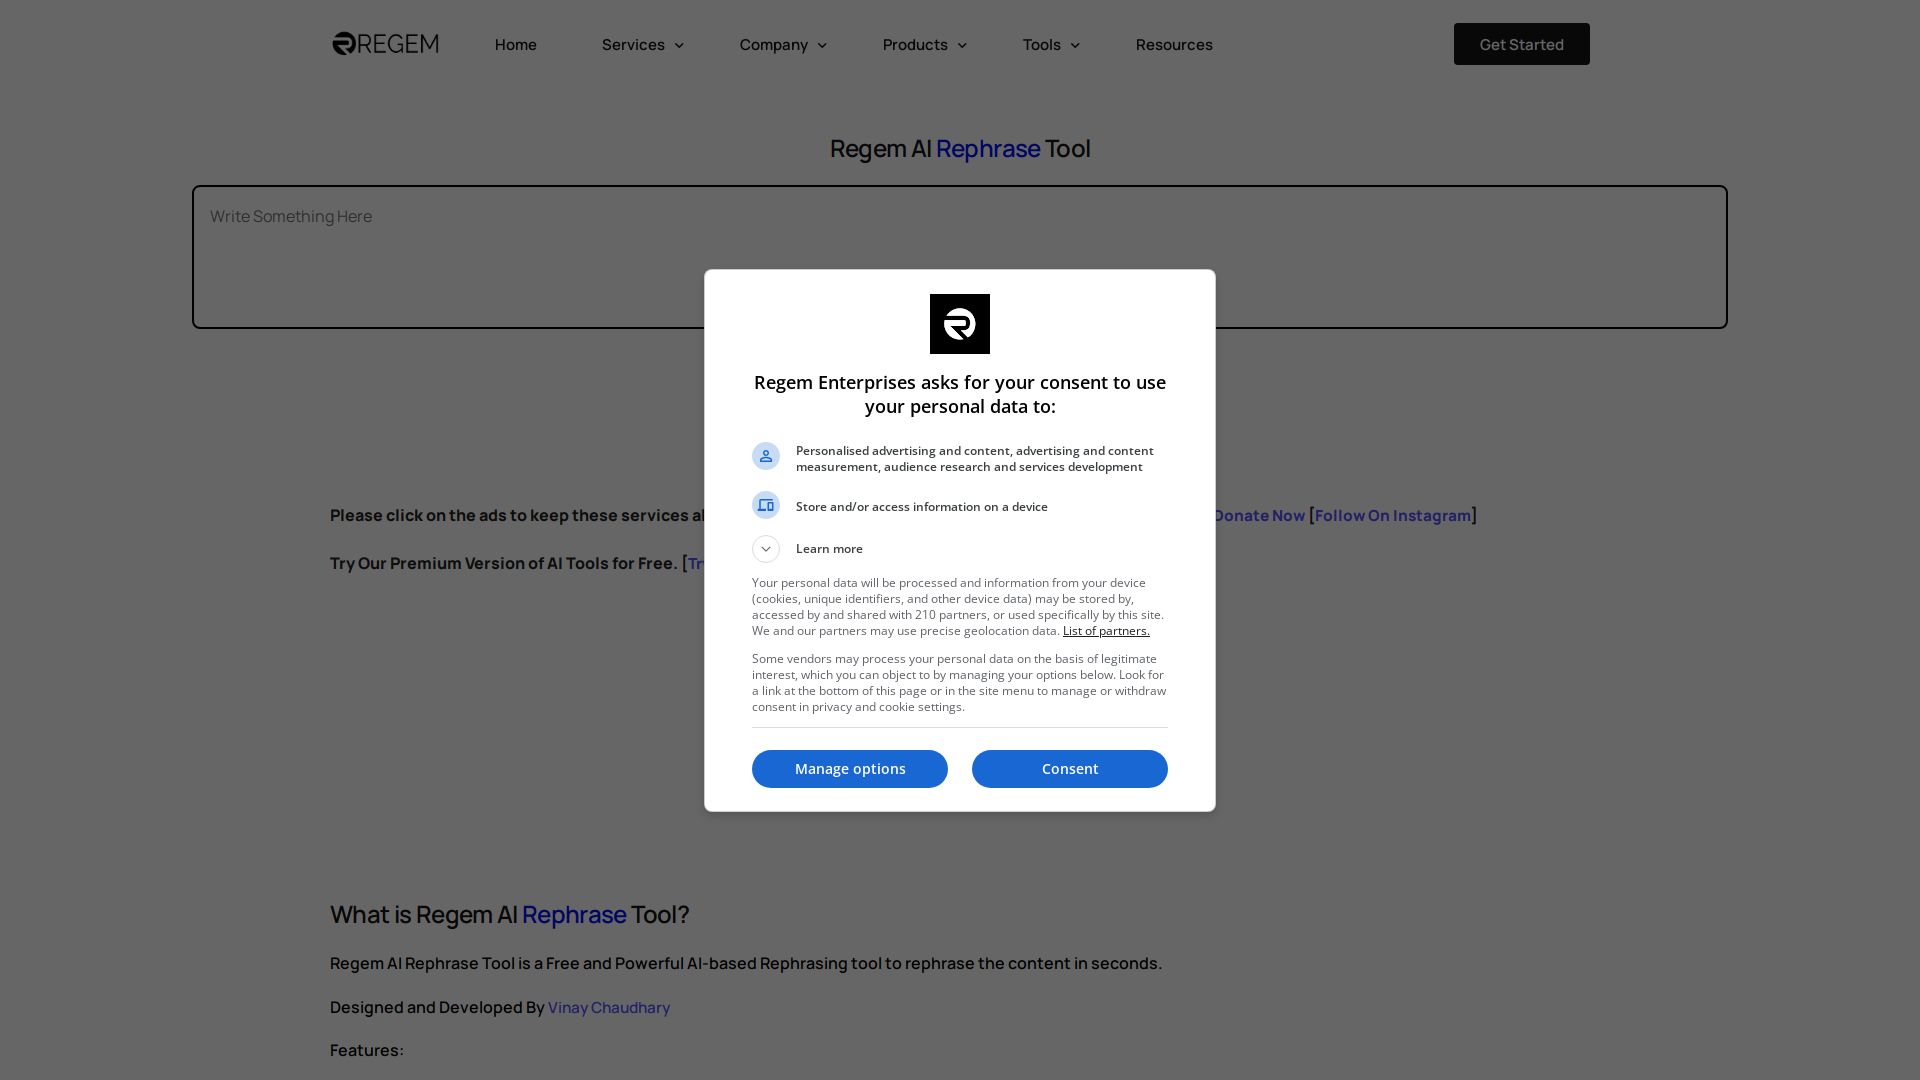1920x1080 pixels.
Task: Click the REGEM logo in the navbar
Action: 384,43
